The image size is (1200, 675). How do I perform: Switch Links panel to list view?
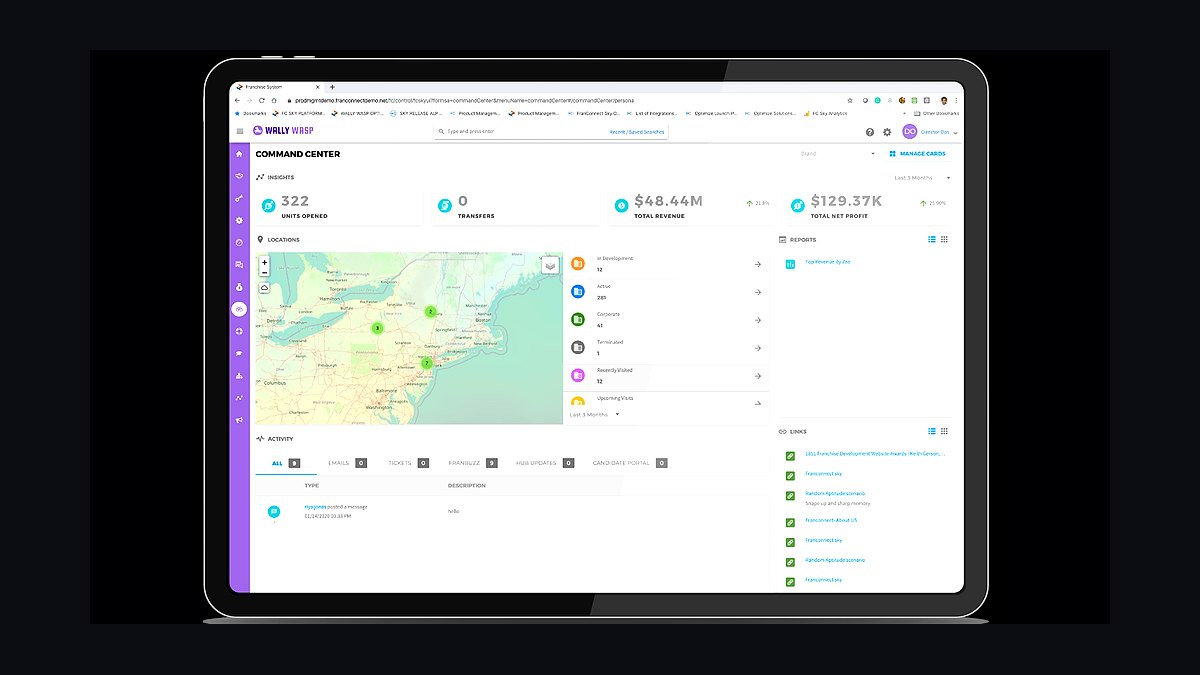(932, 431)
